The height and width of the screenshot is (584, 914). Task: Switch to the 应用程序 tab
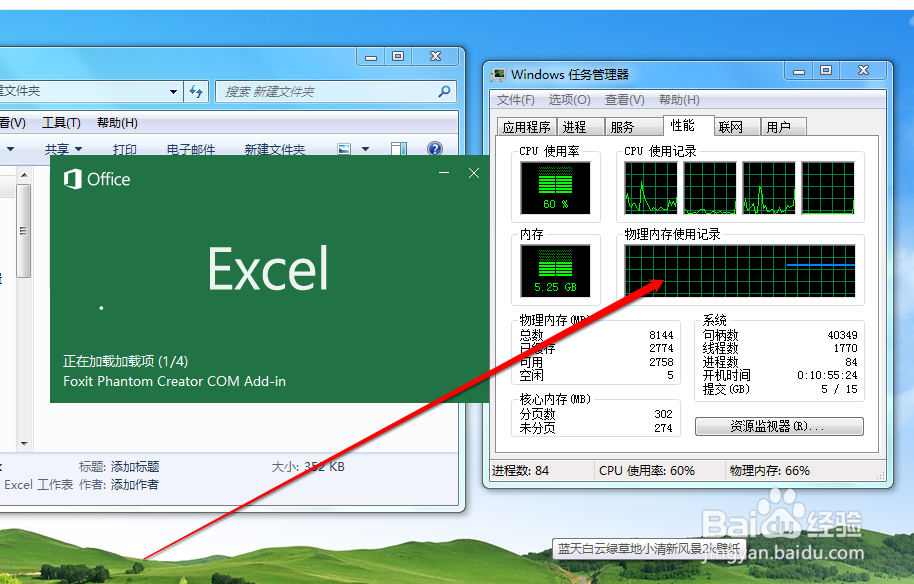tap(526, 127)
